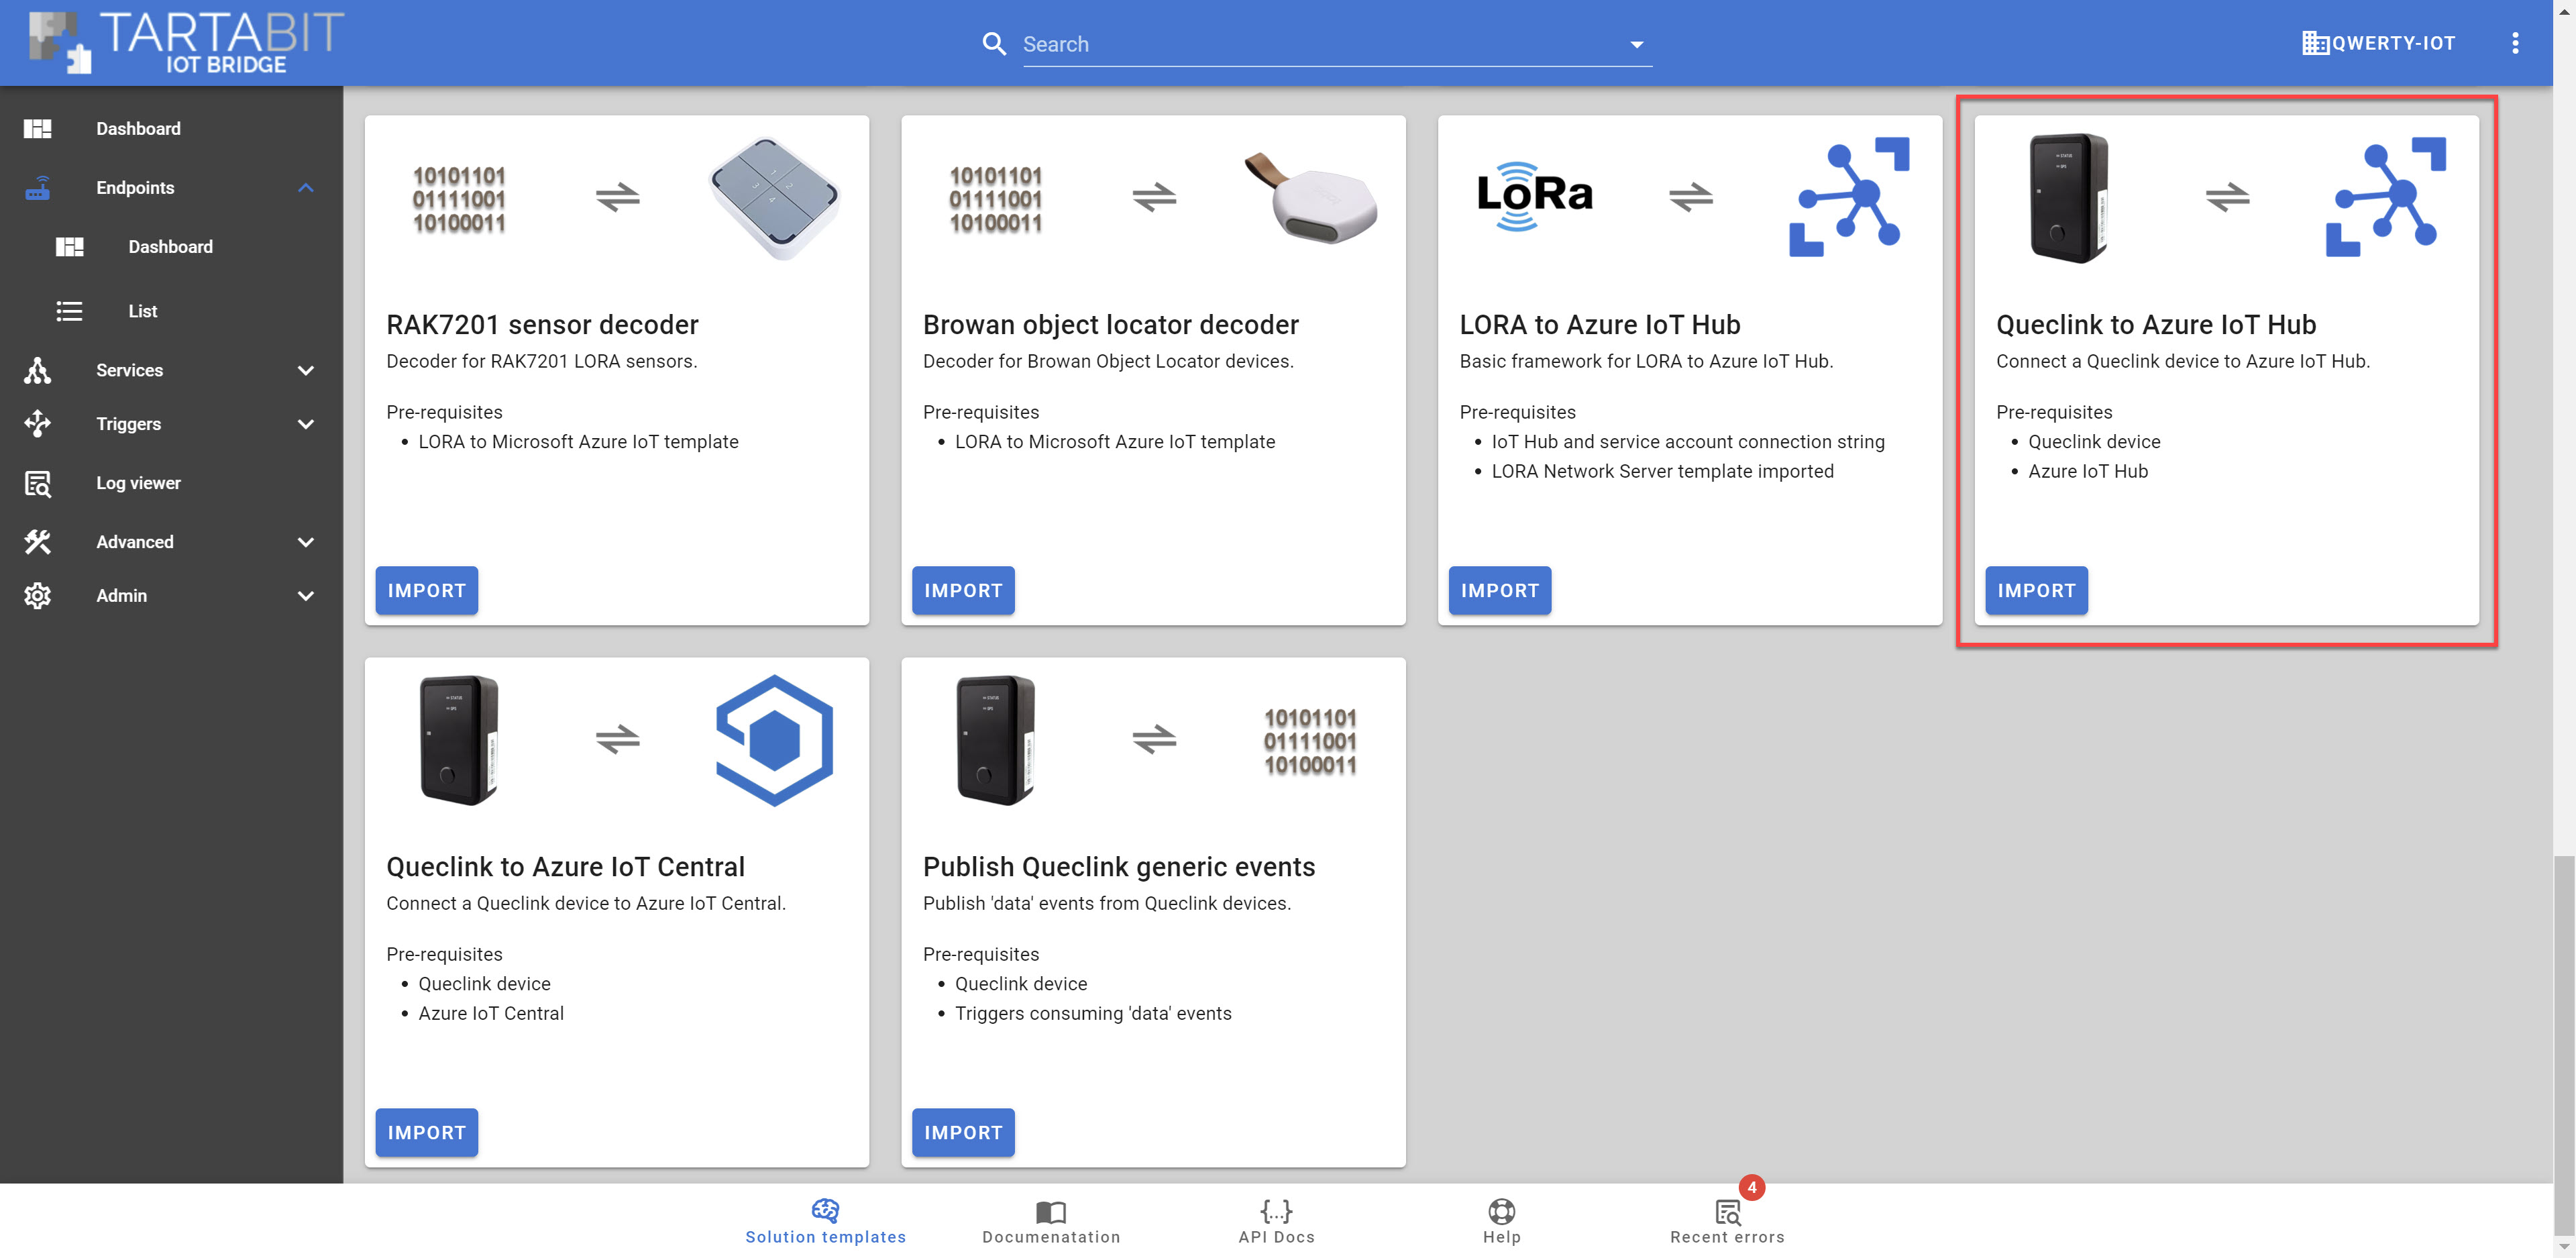The width and height of the screenshot is (2576, 1258).
Task: Import the RAK7201 sensor decoder template
Action: (x=427, y=591)
